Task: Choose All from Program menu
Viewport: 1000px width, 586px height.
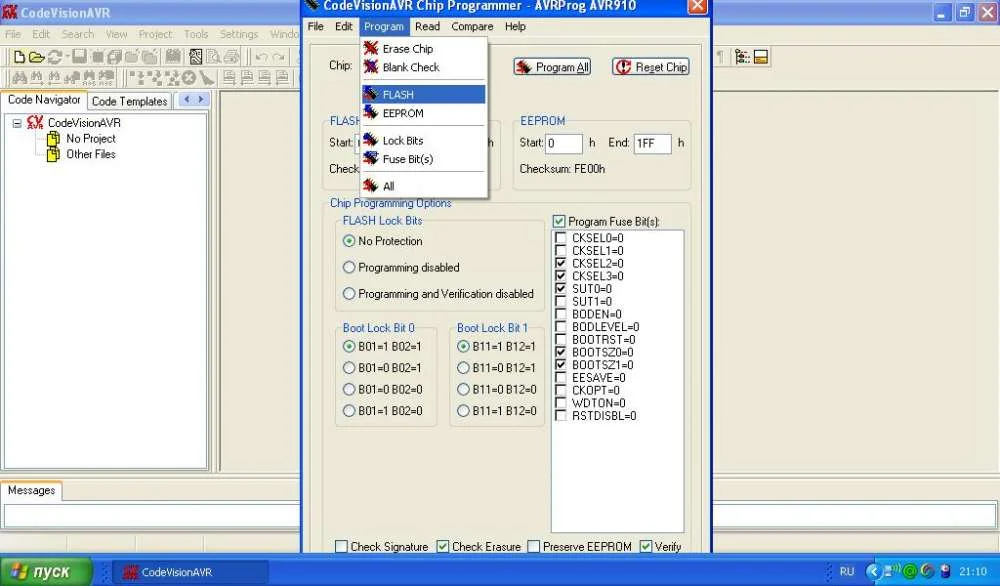Action: [x=423, y=186]
